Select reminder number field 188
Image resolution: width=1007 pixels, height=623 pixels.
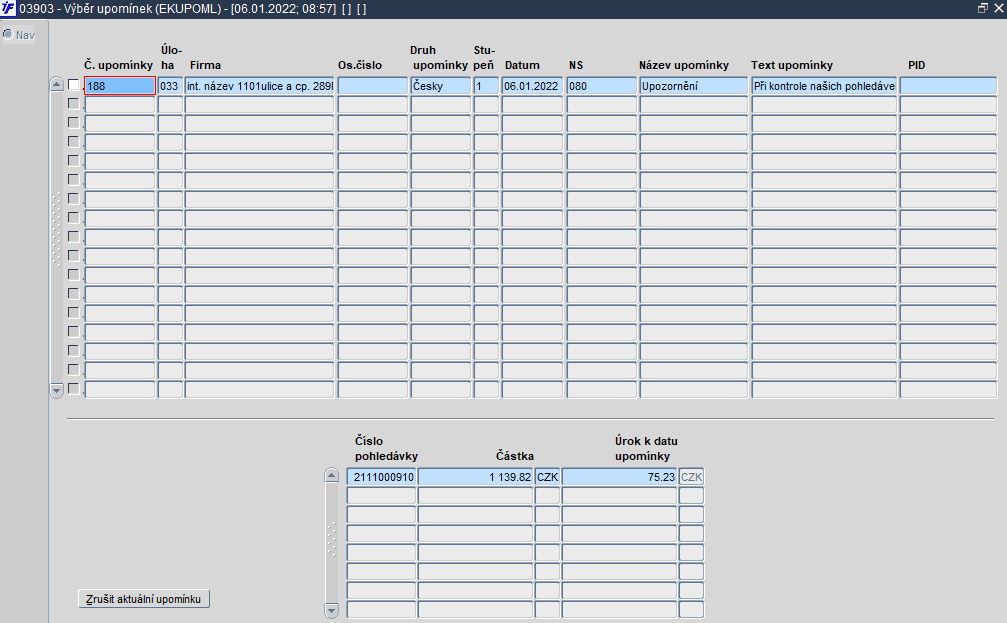click(x=120, y=85)
